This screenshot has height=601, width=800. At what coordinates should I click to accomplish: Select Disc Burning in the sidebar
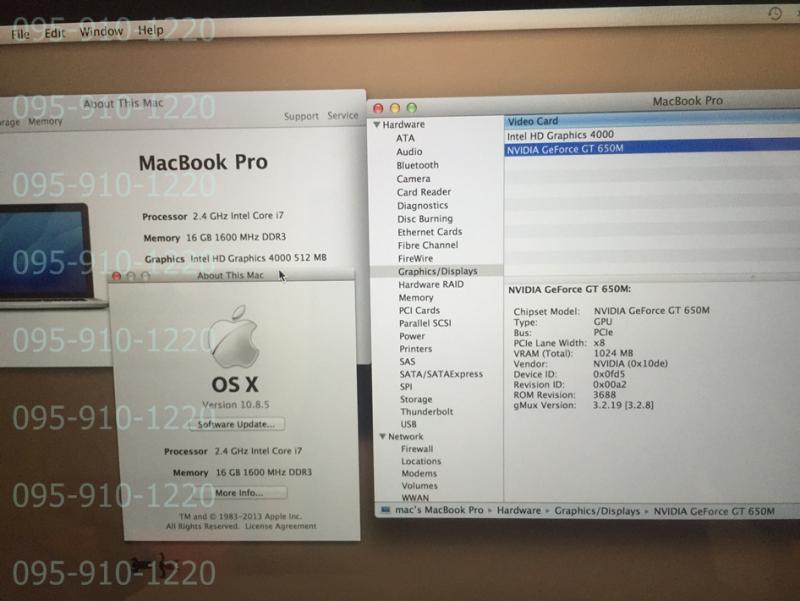(425, 219)
